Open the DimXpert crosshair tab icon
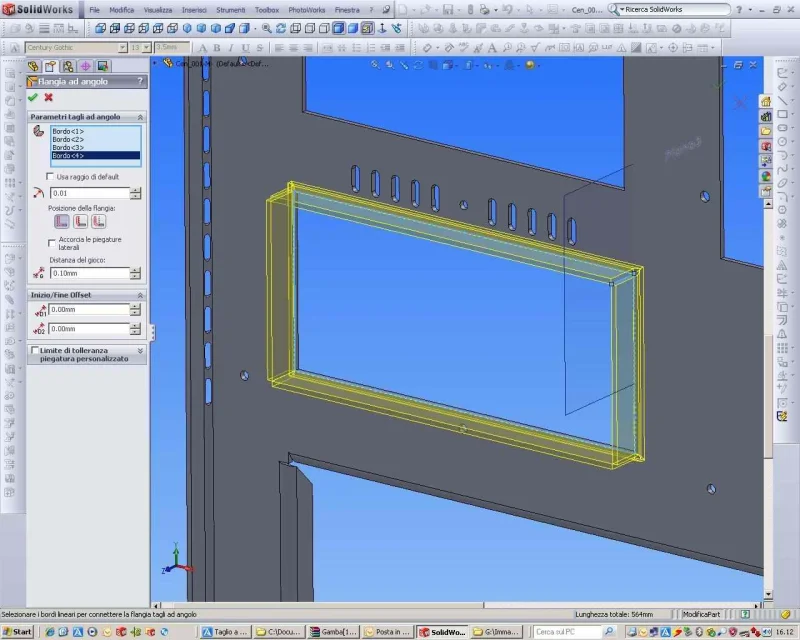 (85, 66)
